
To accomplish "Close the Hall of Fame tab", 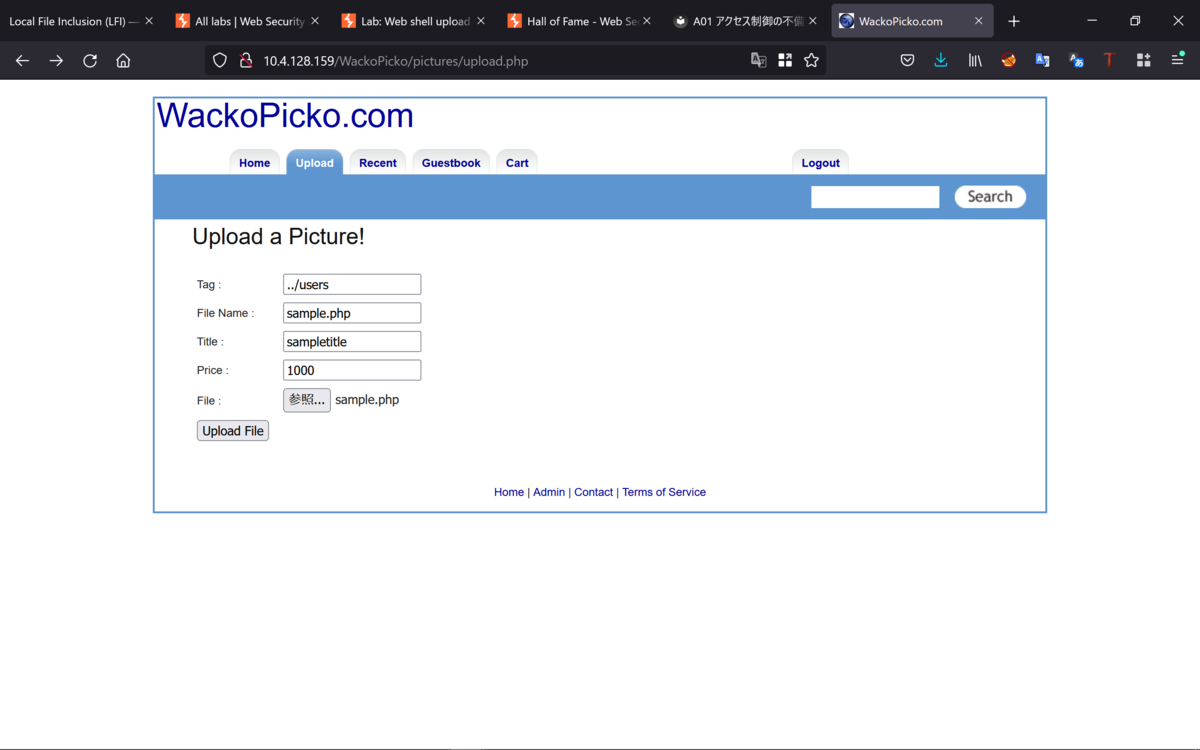I will pos(647,21).
